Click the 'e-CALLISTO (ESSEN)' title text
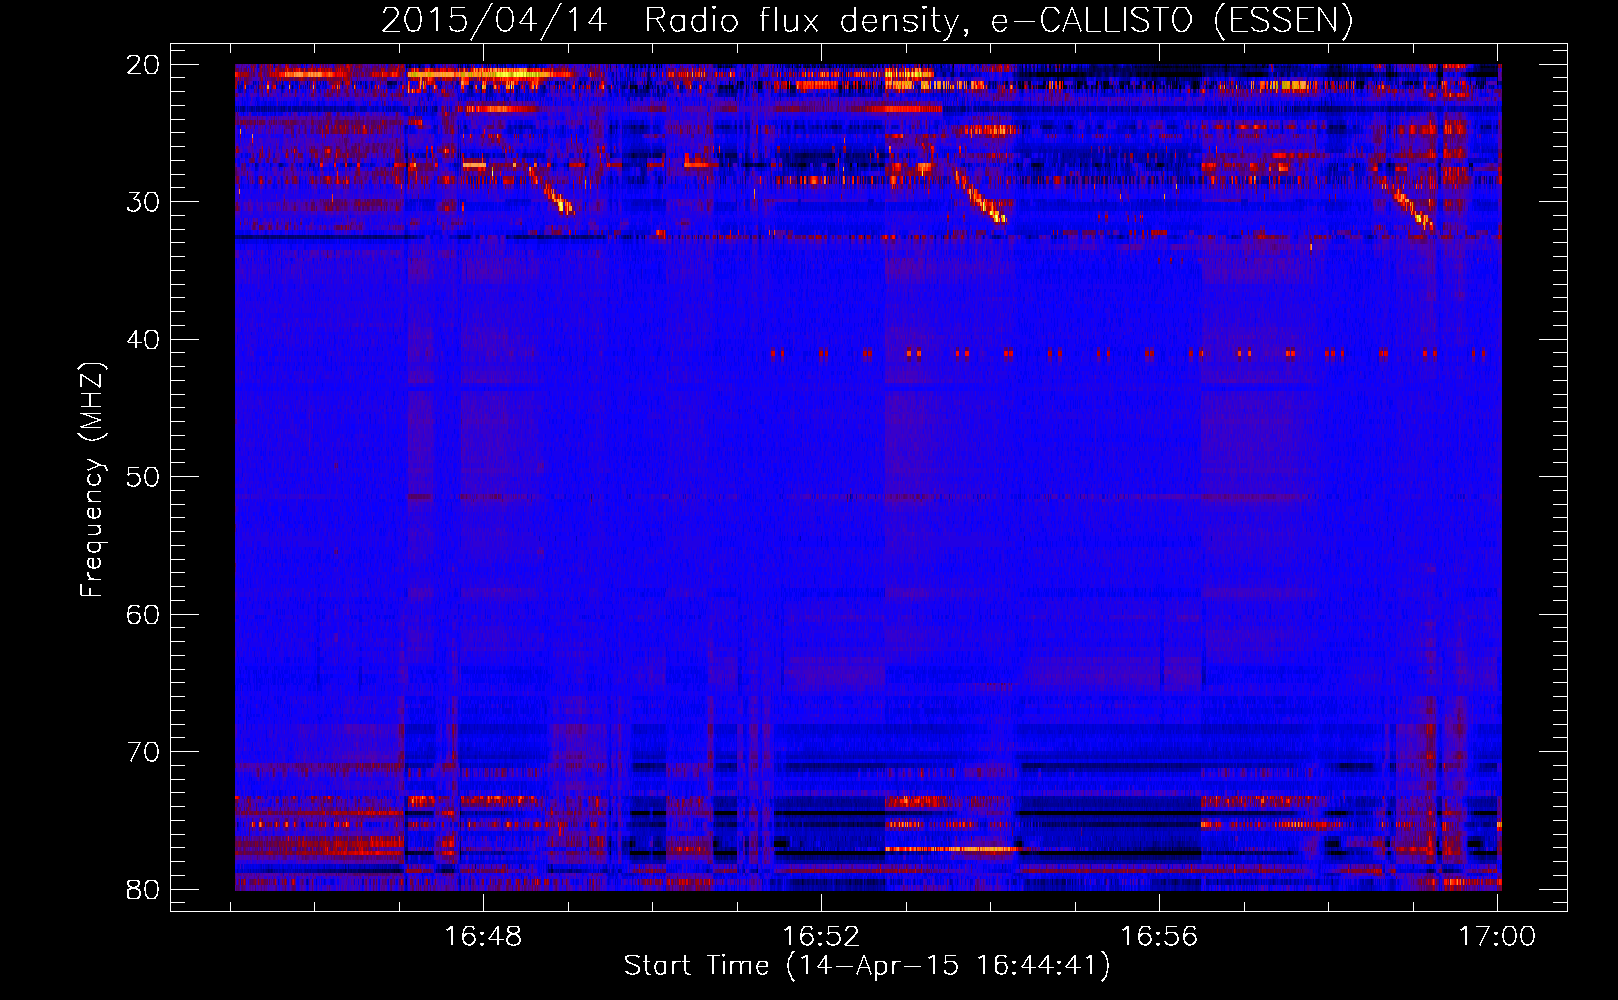 coord(1172,21)
